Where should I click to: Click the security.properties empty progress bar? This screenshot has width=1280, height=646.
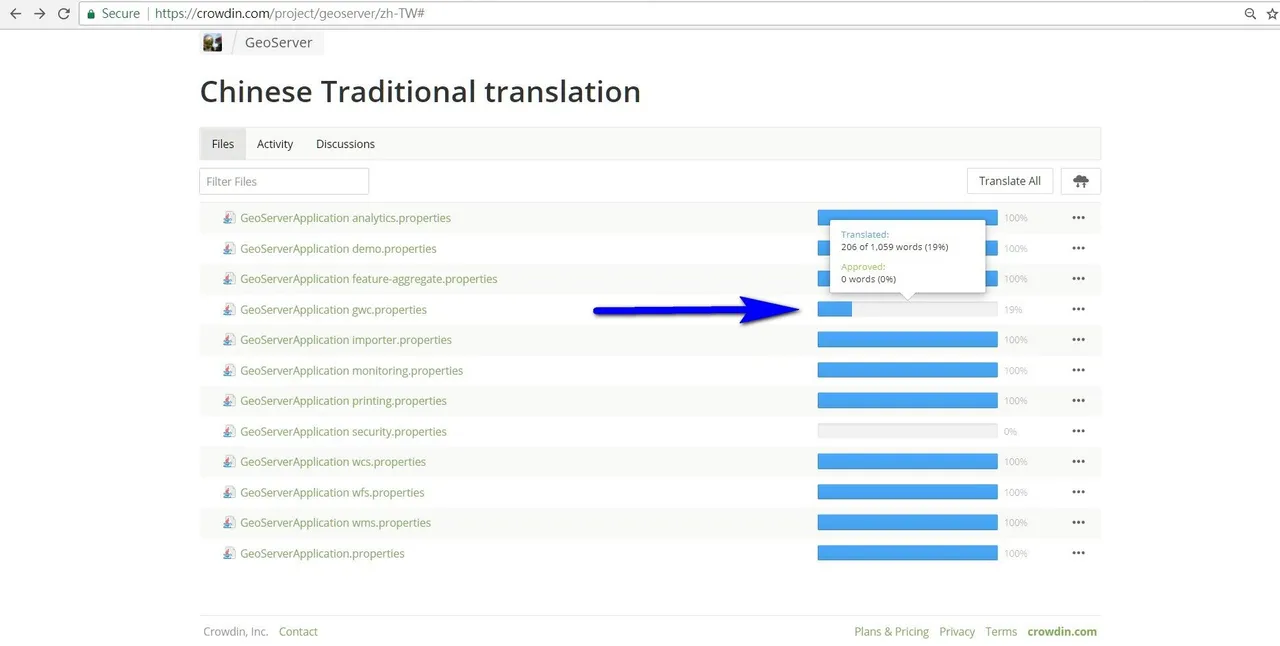tap(907, 432)
